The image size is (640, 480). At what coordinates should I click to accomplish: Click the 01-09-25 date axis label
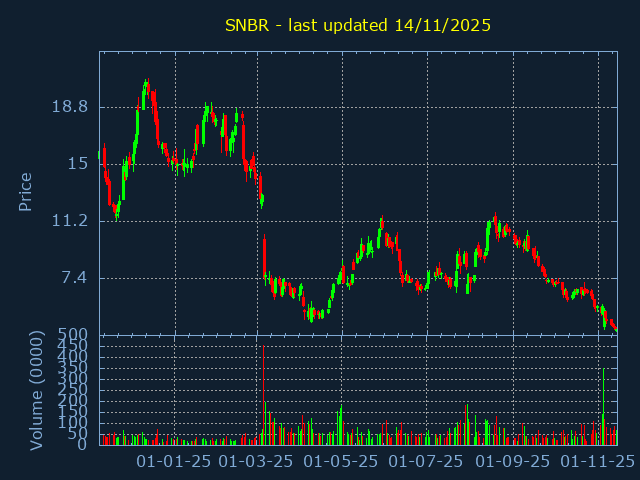point(513,461)
